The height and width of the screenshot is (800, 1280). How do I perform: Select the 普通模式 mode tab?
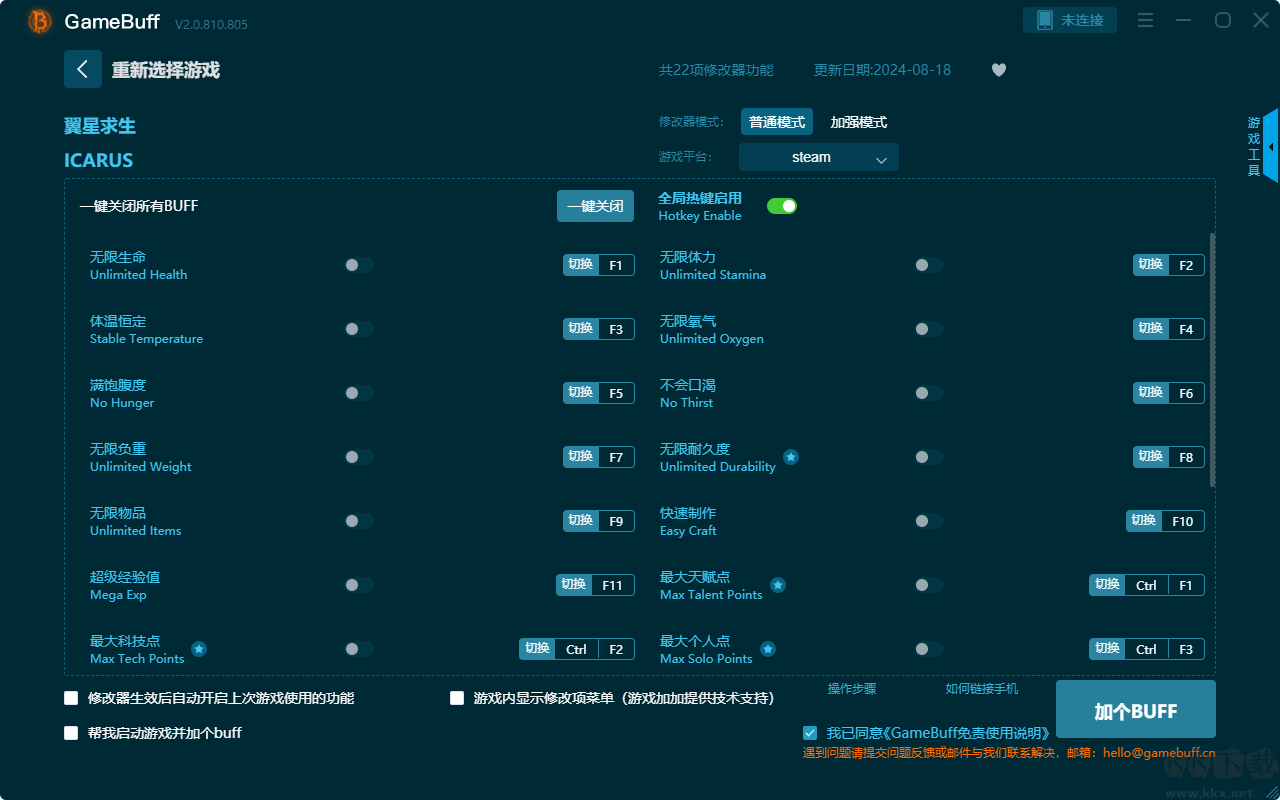click(x=777, y=122)
